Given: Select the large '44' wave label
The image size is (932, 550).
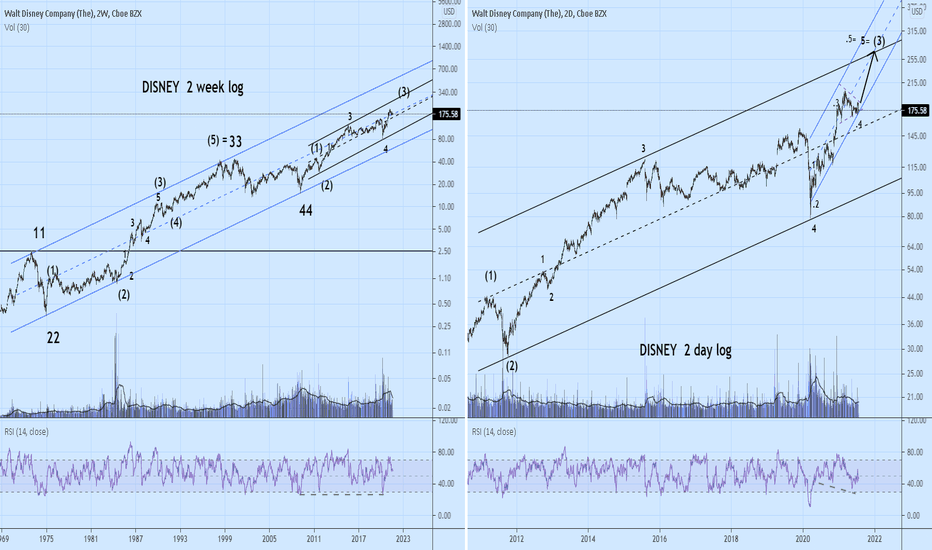Looking at the screenshot, I should 306,210.
